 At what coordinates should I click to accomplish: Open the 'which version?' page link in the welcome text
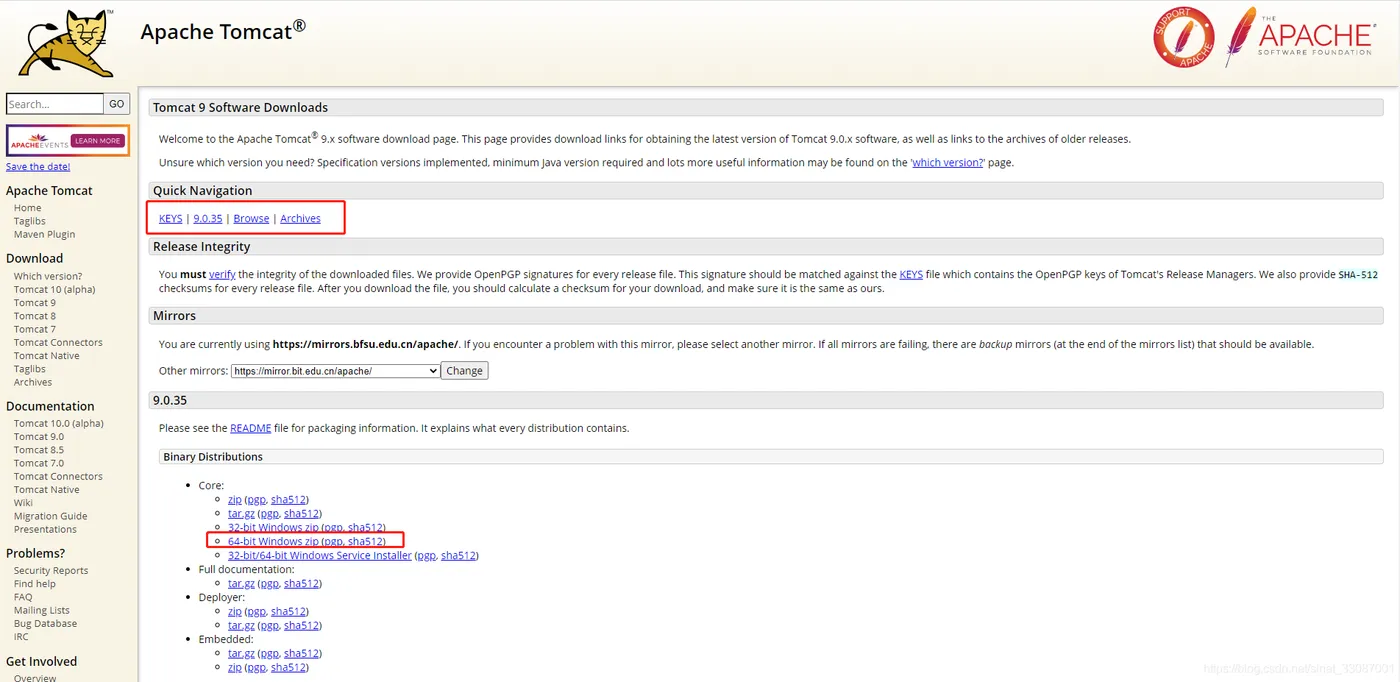(948, 162)
